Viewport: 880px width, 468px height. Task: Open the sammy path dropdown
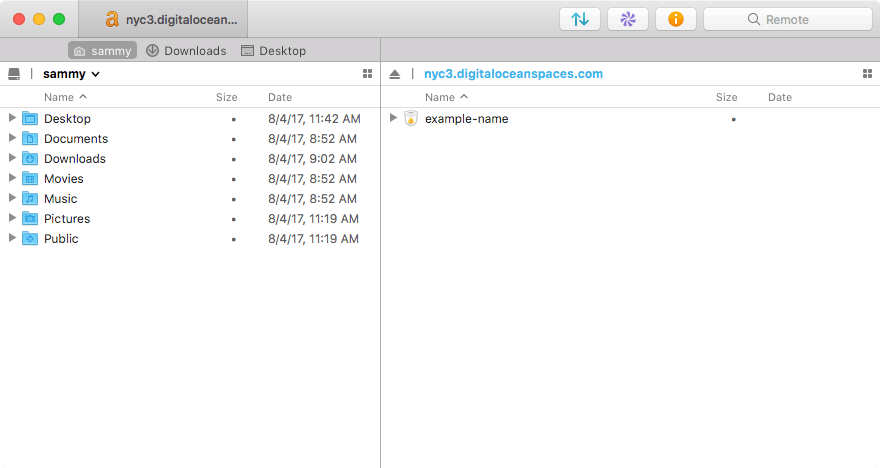[x=71, y=74]
